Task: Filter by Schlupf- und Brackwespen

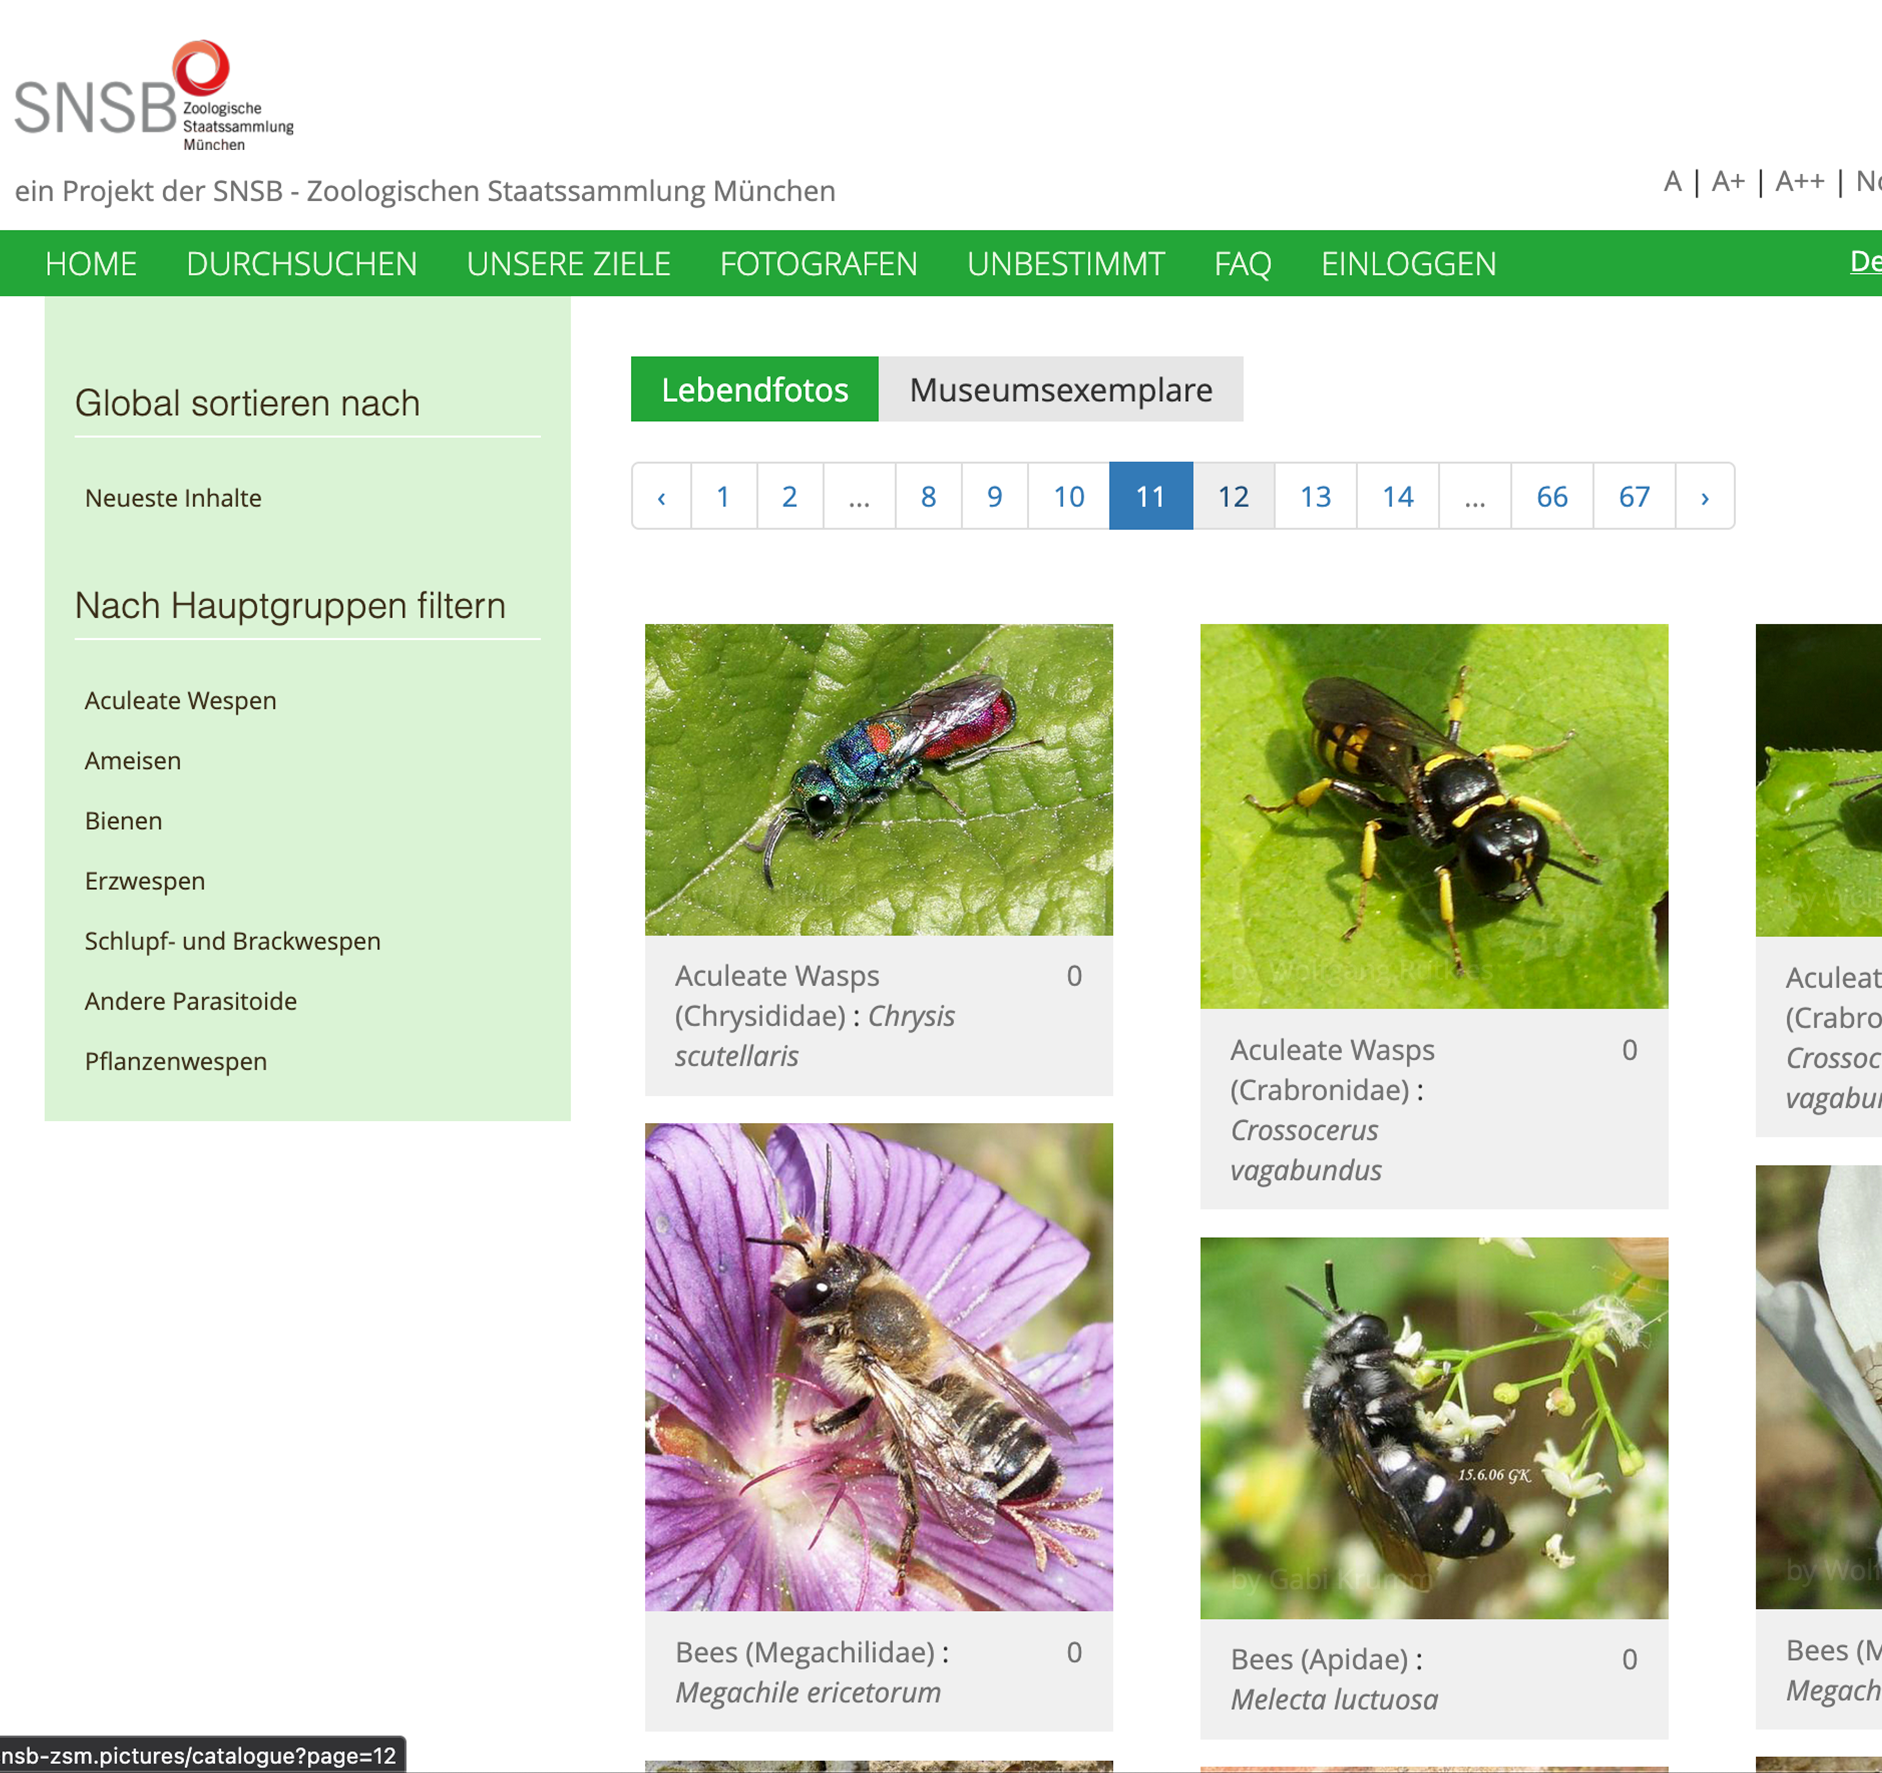Action: coord(232,941)
